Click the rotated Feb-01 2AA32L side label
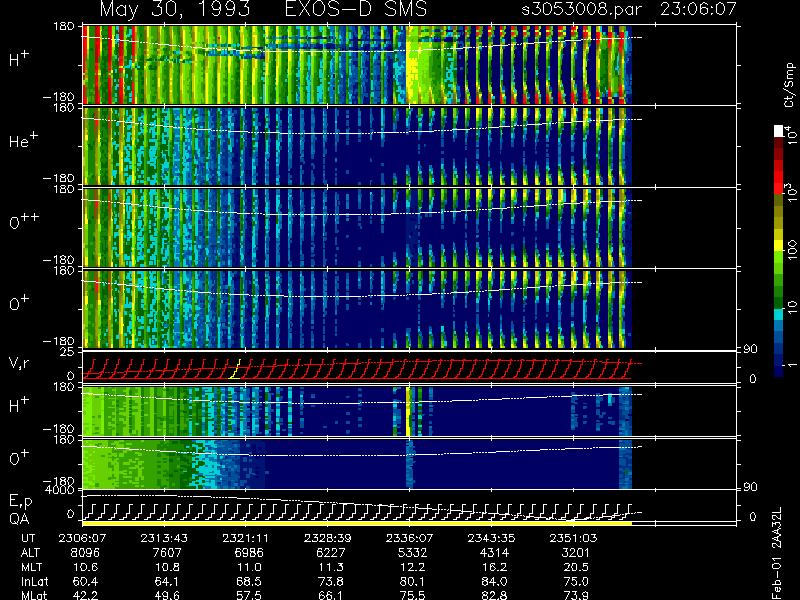800x600 pixels. [x=777, y=553]
